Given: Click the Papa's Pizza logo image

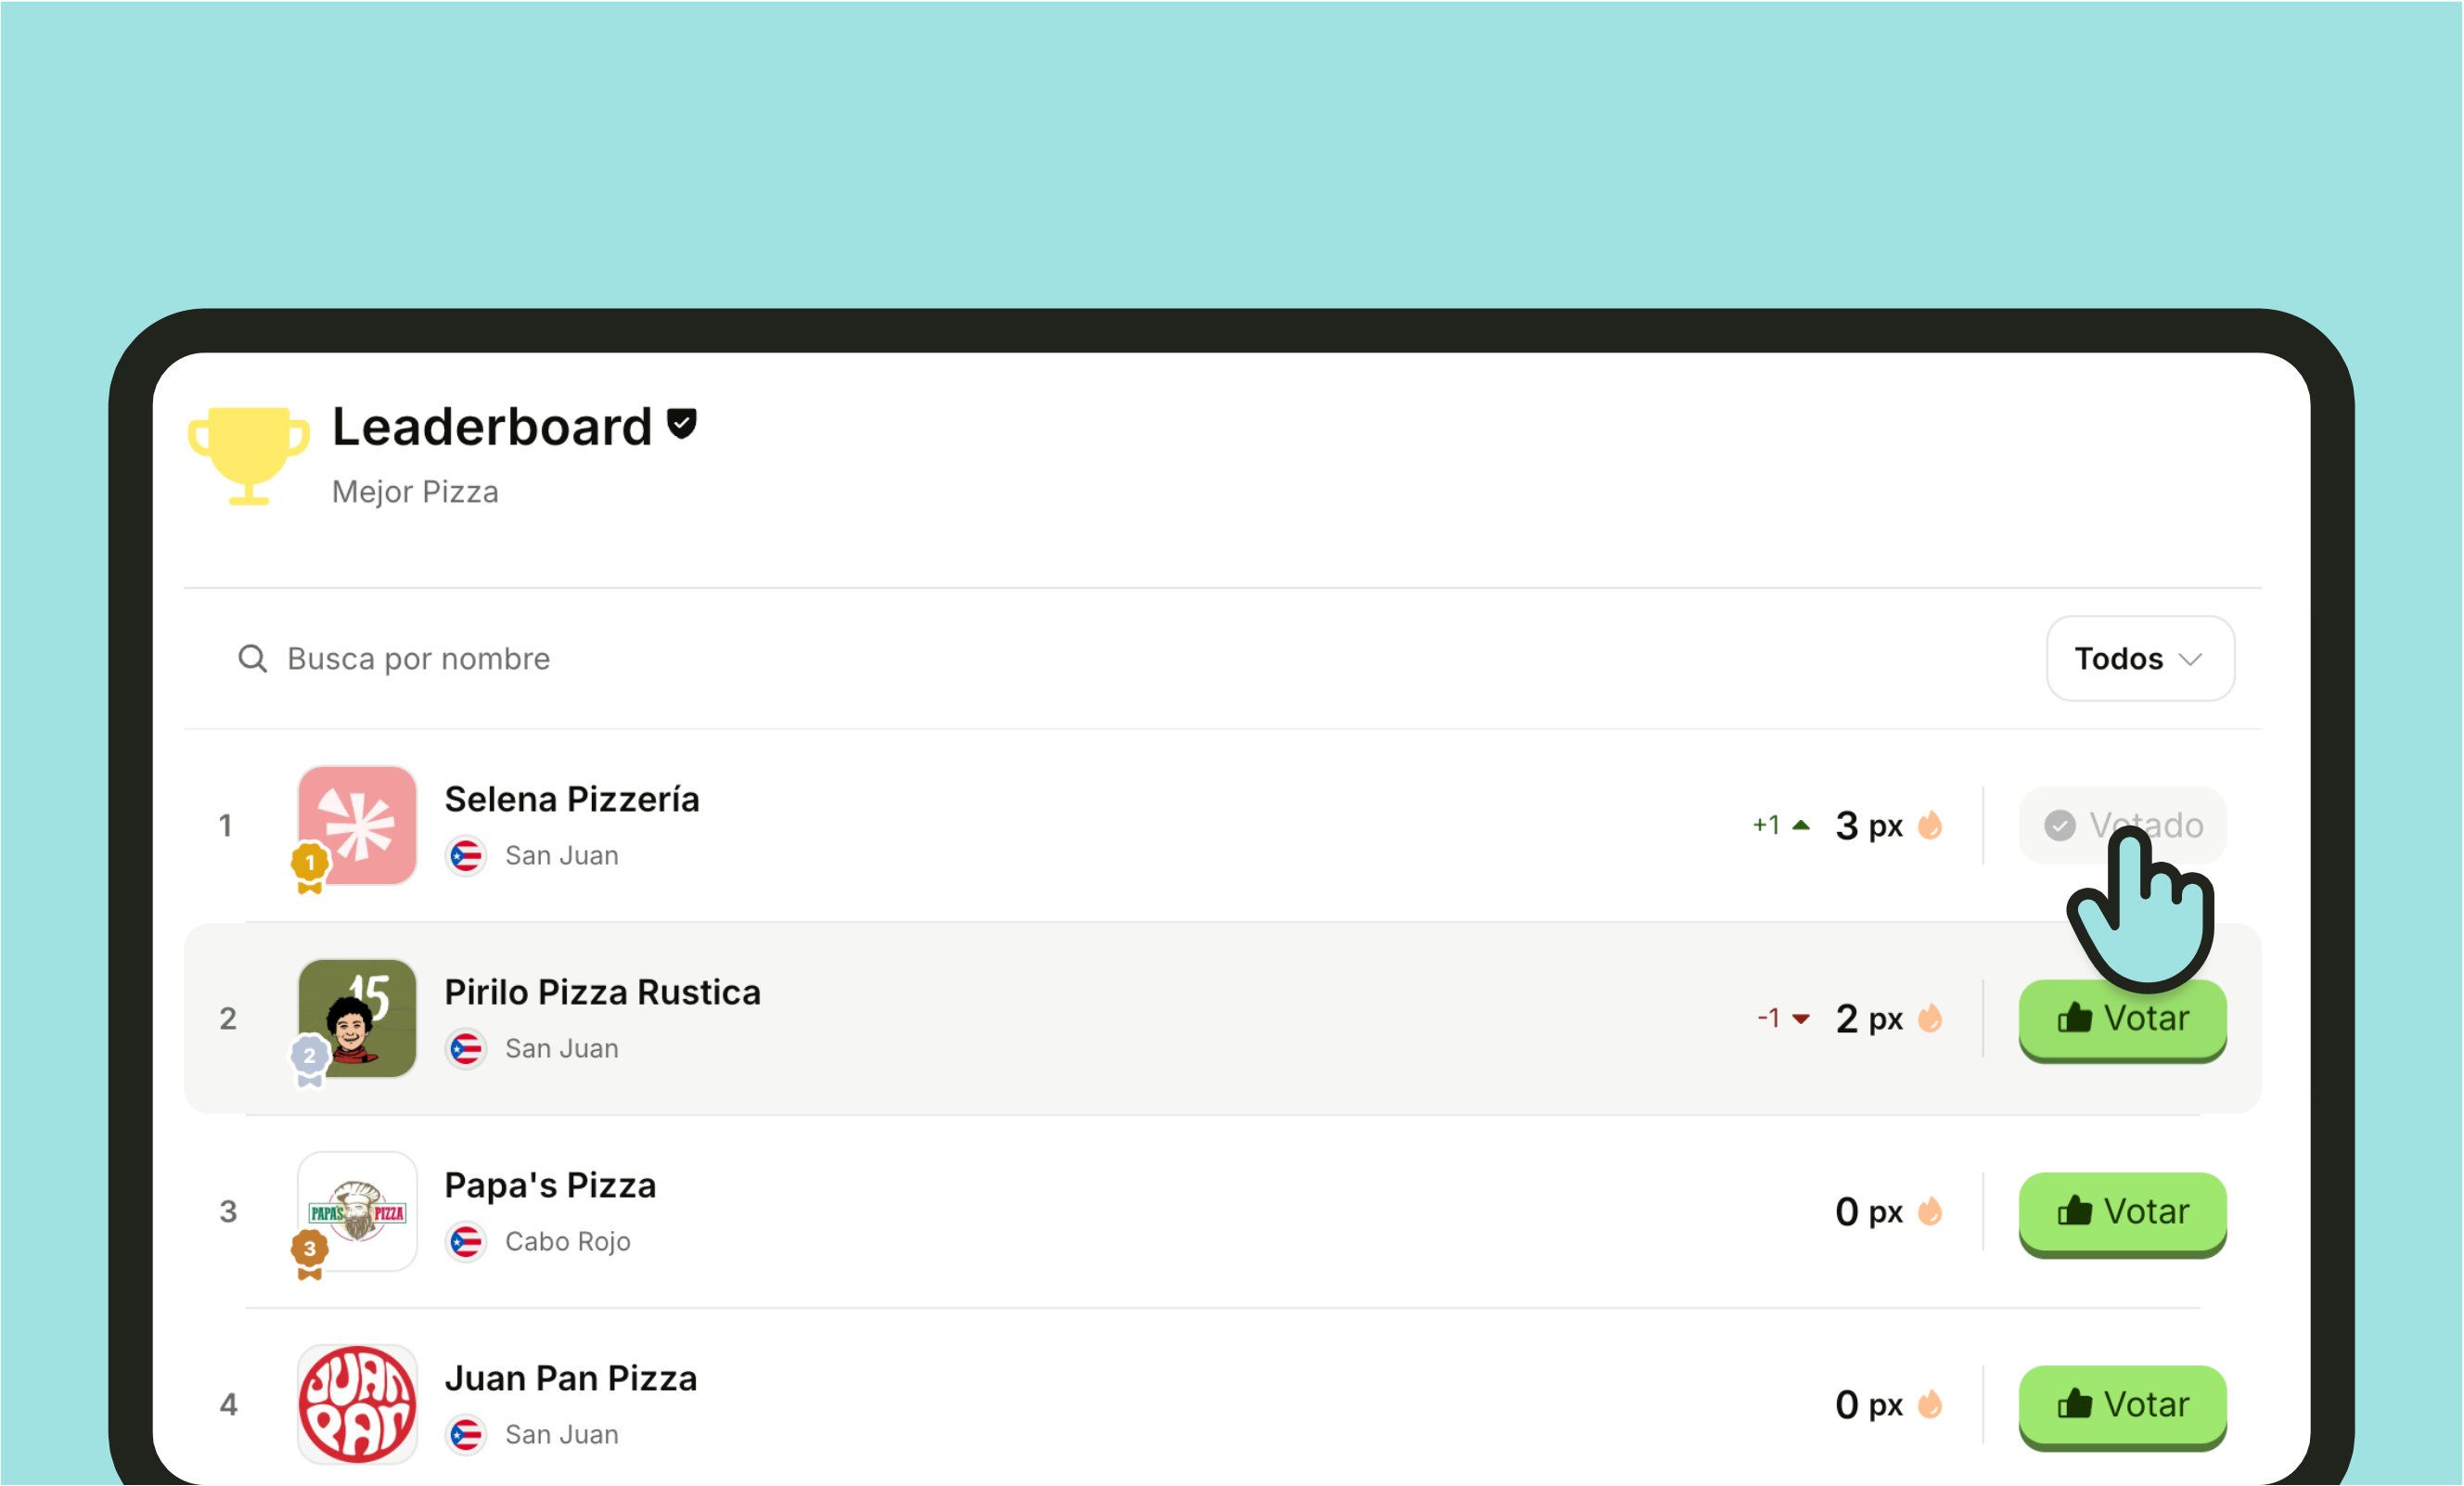Looking at the screenshot, I should pos(357,1211).
